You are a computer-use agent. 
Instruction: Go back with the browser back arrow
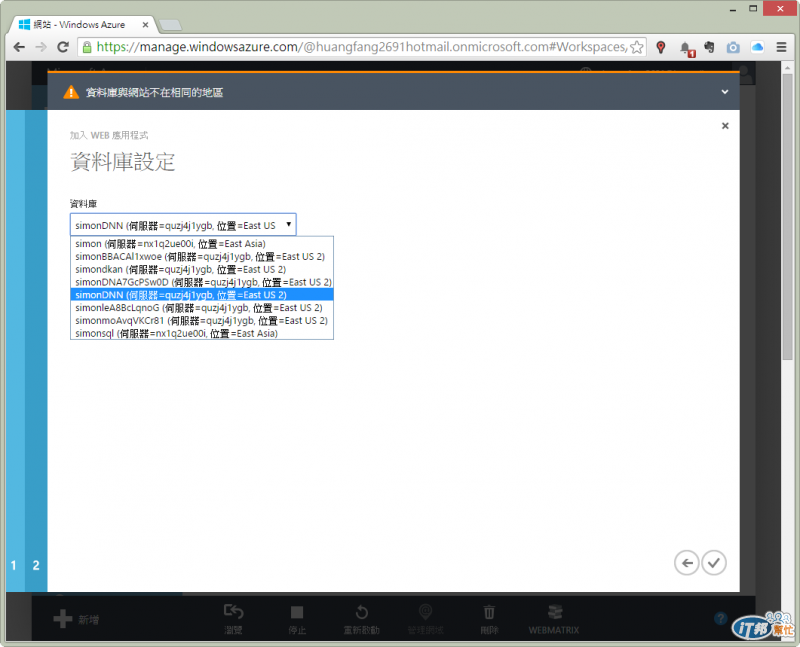(x=19, y=47)
